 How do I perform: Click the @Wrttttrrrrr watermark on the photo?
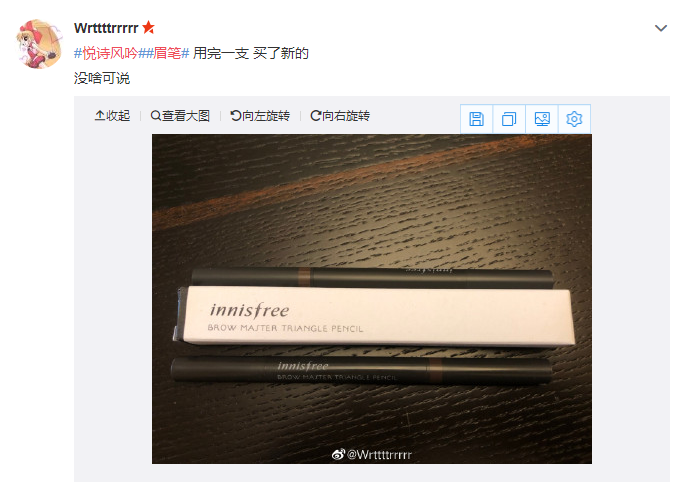click(x=372, y=454)
